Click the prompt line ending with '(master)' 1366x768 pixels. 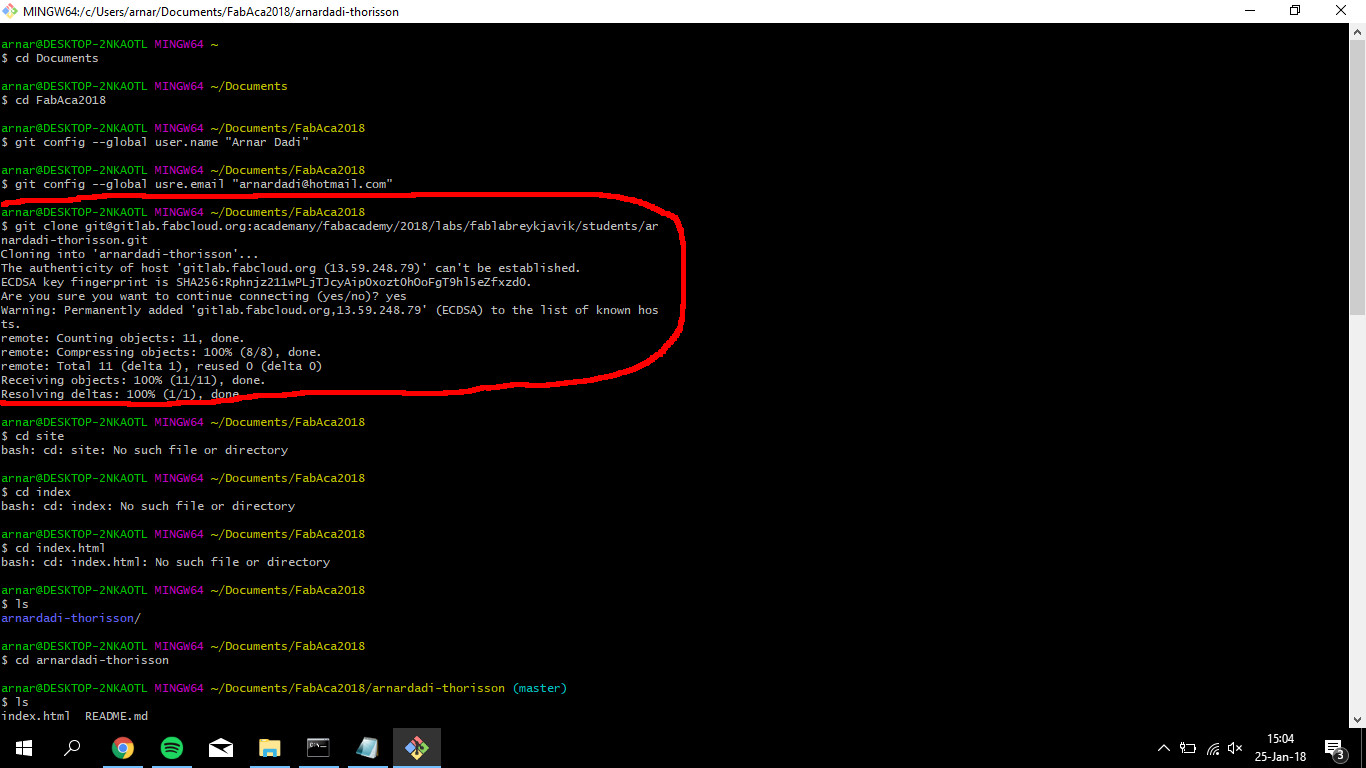284,688
